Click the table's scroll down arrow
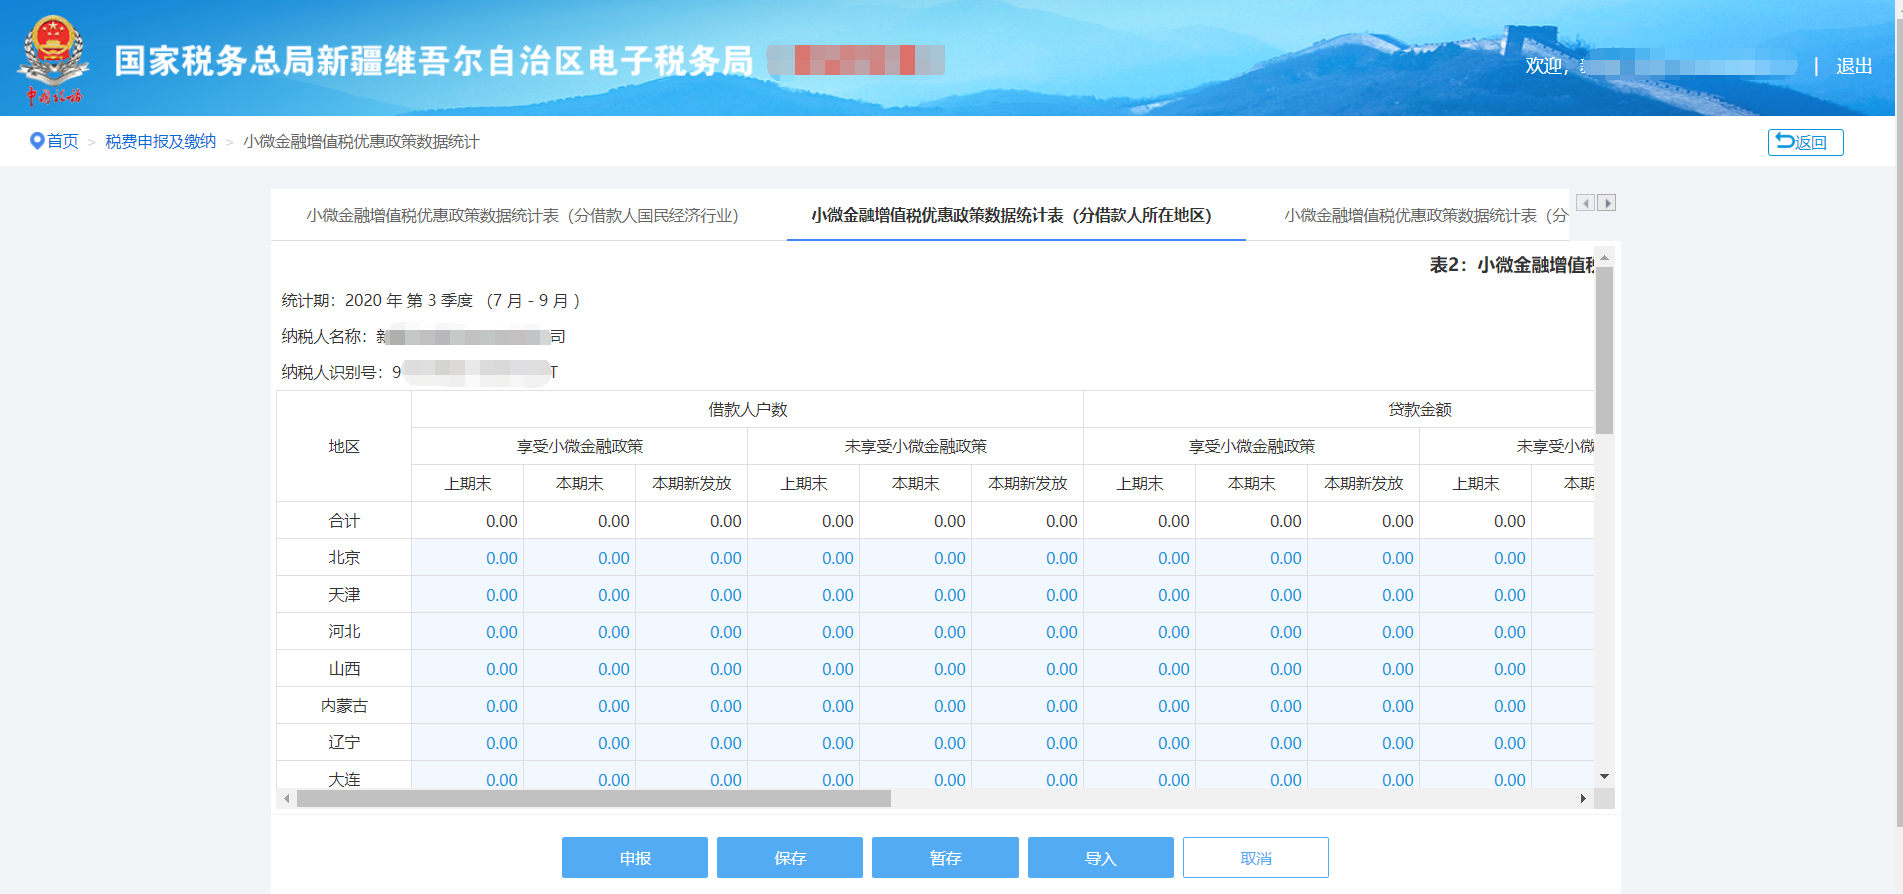 coord(1604,776)
